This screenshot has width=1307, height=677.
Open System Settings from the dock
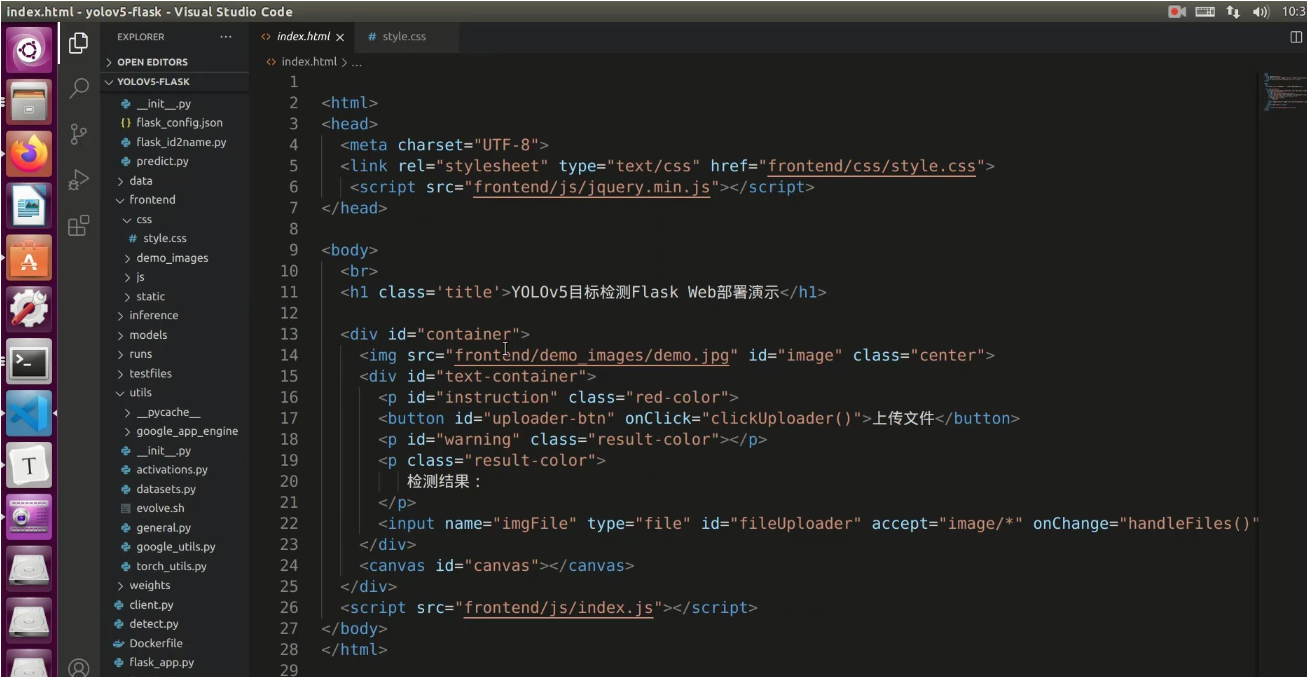pyautogui.click(x=29, y=310)
